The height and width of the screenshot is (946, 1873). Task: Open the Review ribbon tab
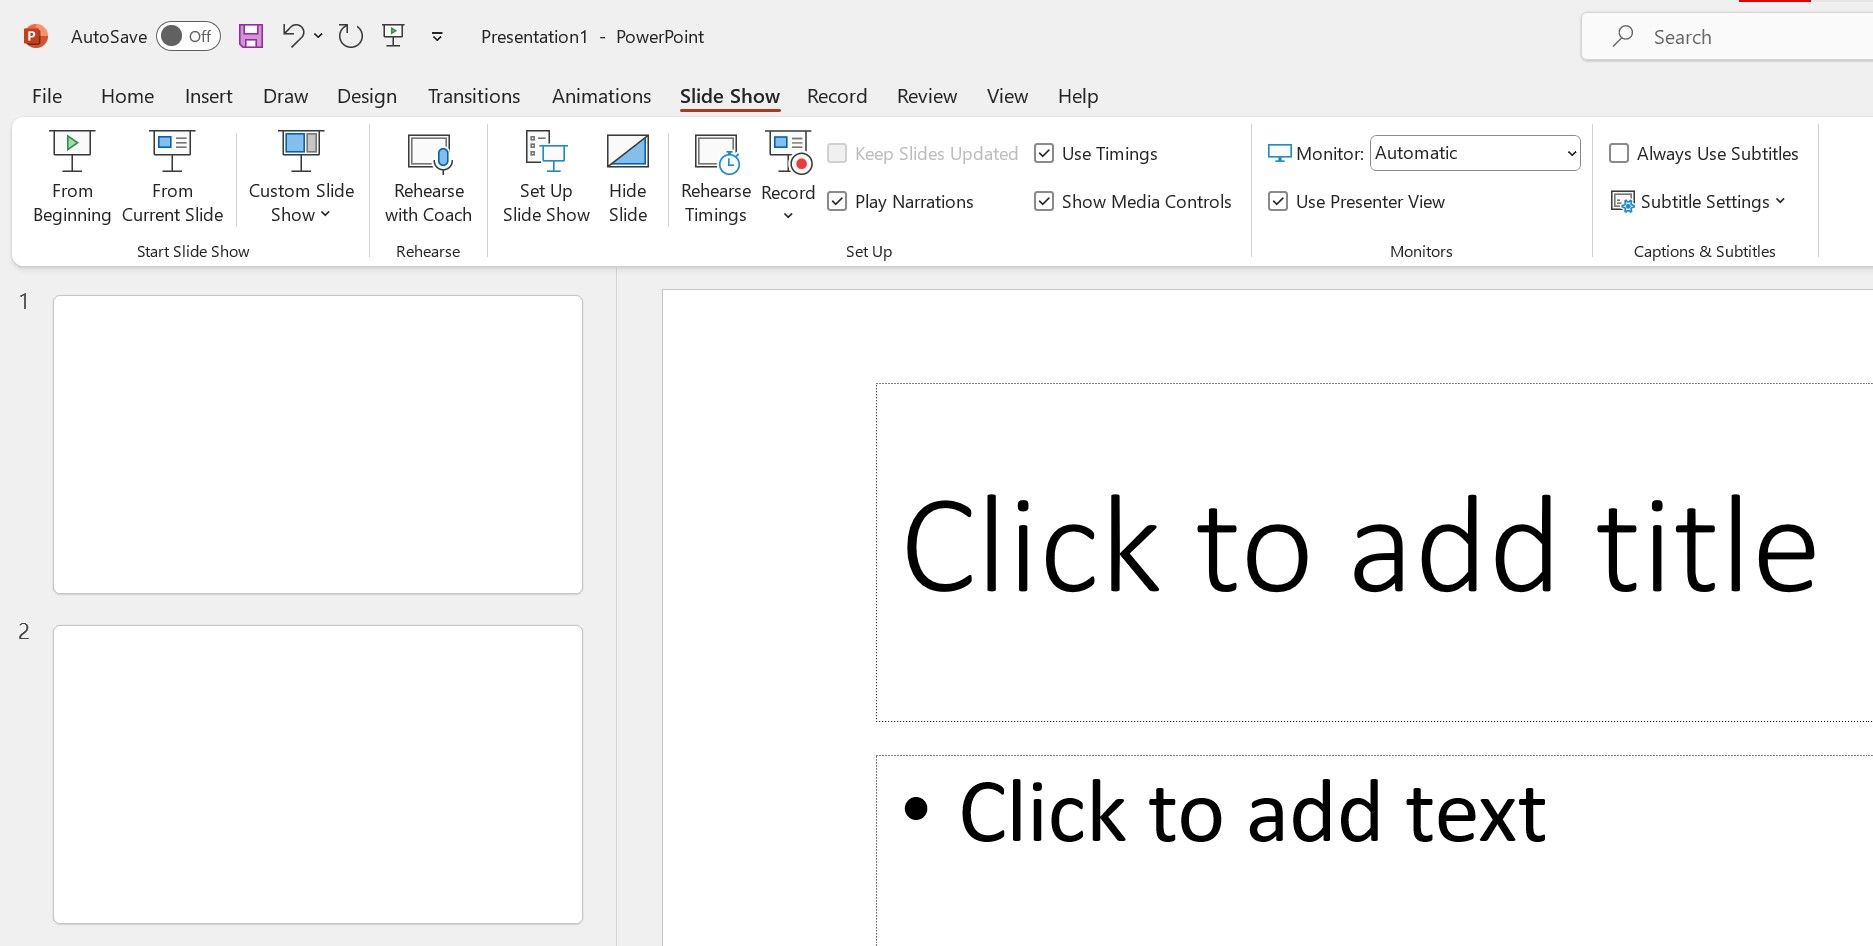[926, 96]
